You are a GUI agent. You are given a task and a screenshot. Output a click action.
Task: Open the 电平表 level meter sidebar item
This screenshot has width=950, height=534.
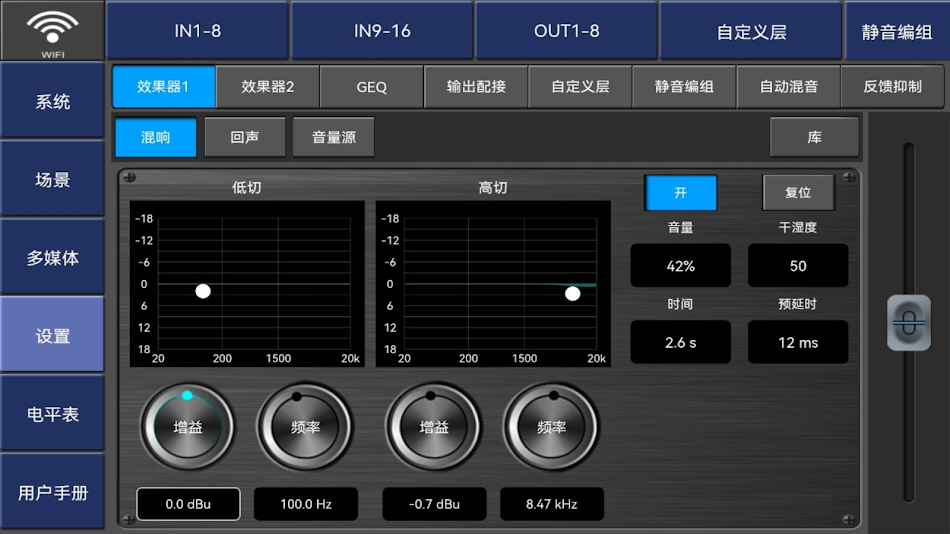[52, 413]
